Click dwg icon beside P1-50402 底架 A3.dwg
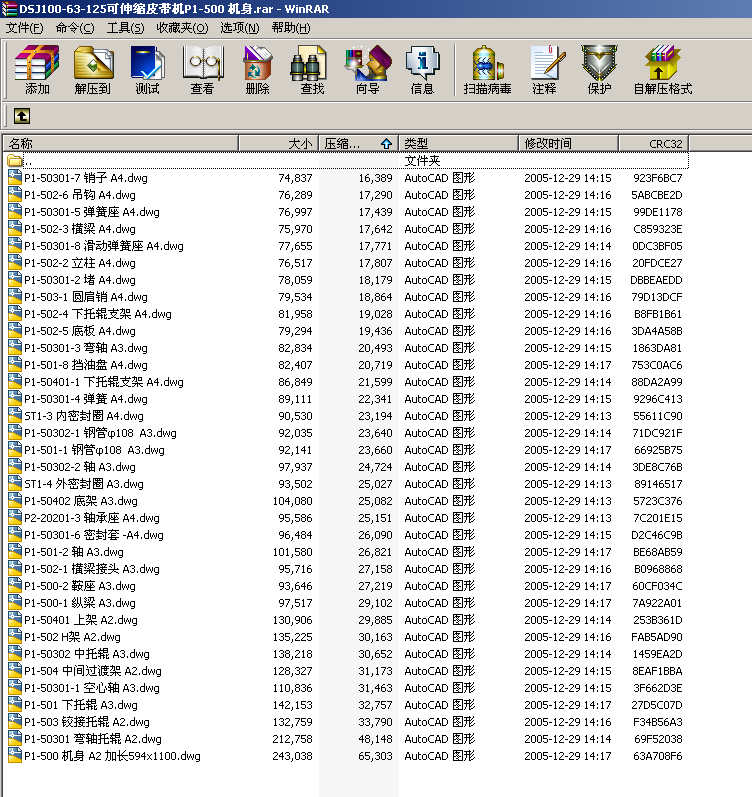Screen dimensions: 752x797 point(15,501)
